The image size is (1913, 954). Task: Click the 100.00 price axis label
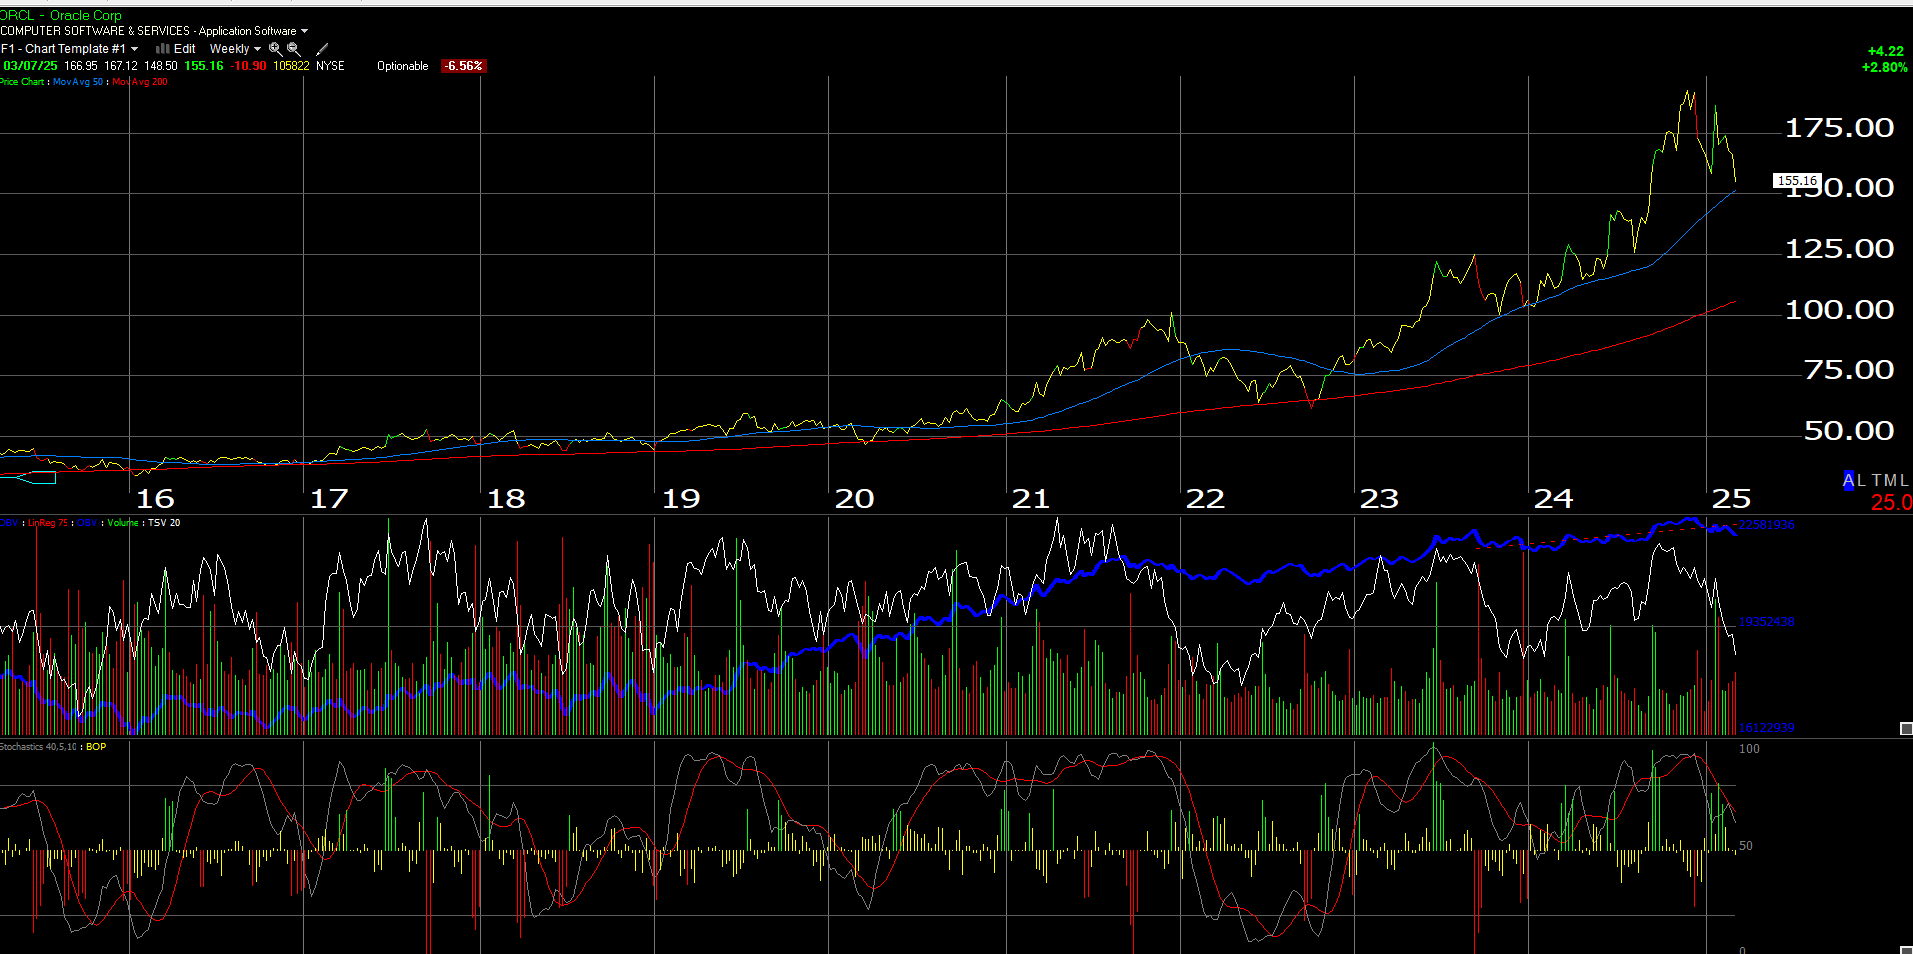(1839, 310)
